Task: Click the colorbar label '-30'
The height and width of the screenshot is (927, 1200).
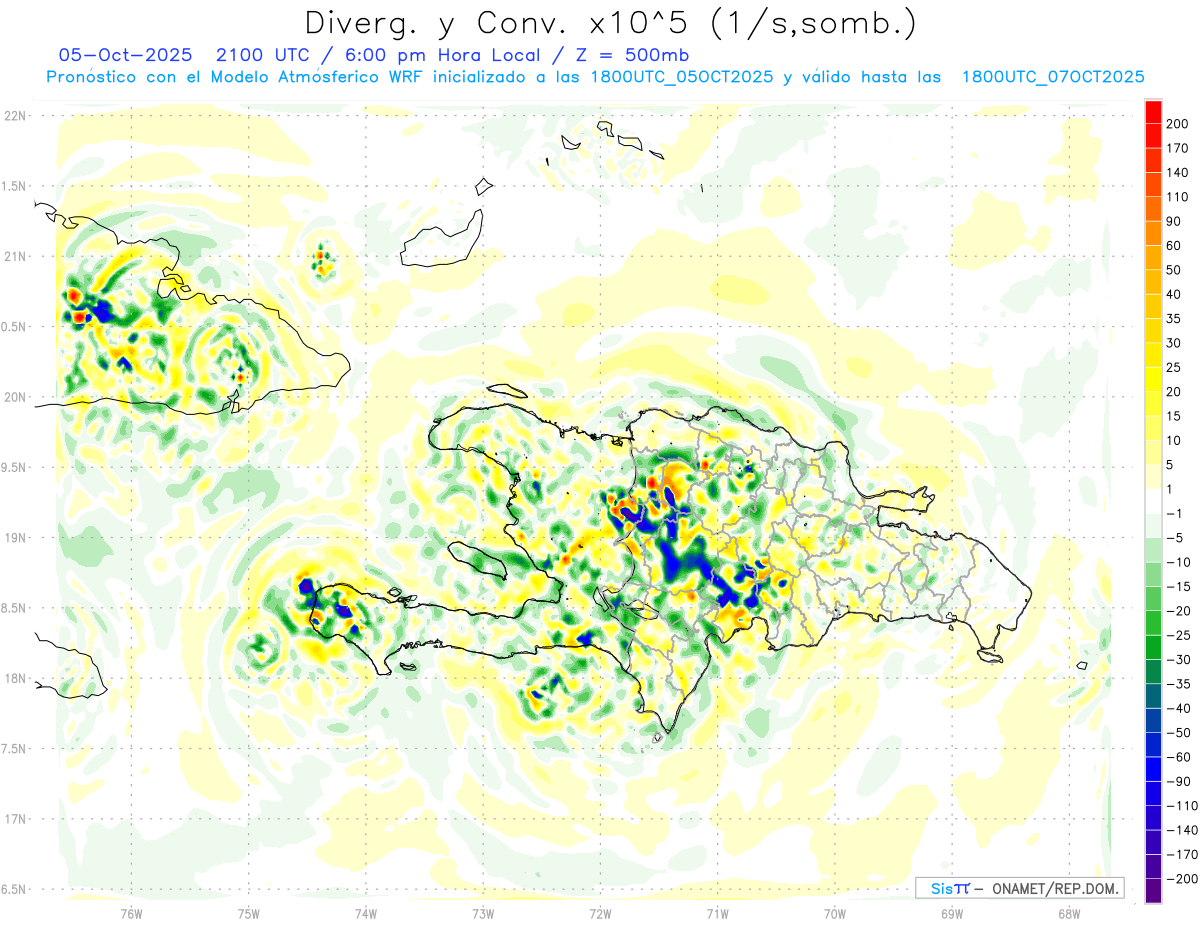Action: point(1178,660)
